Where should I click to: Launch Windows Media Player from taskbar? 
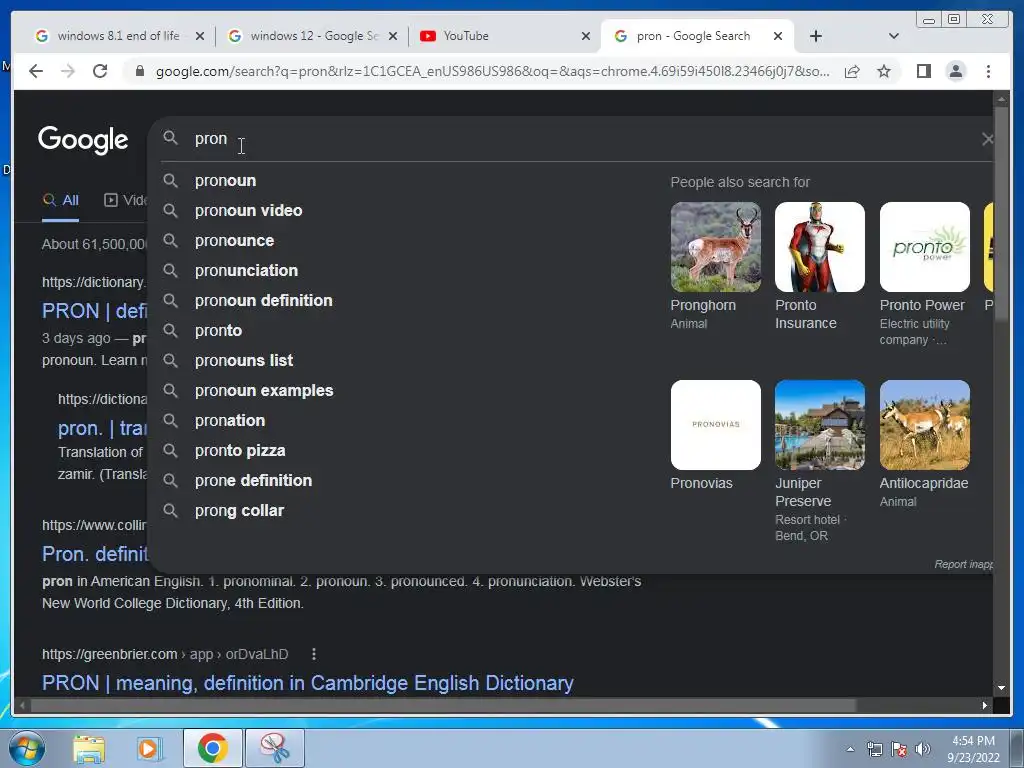pos(149,749)
